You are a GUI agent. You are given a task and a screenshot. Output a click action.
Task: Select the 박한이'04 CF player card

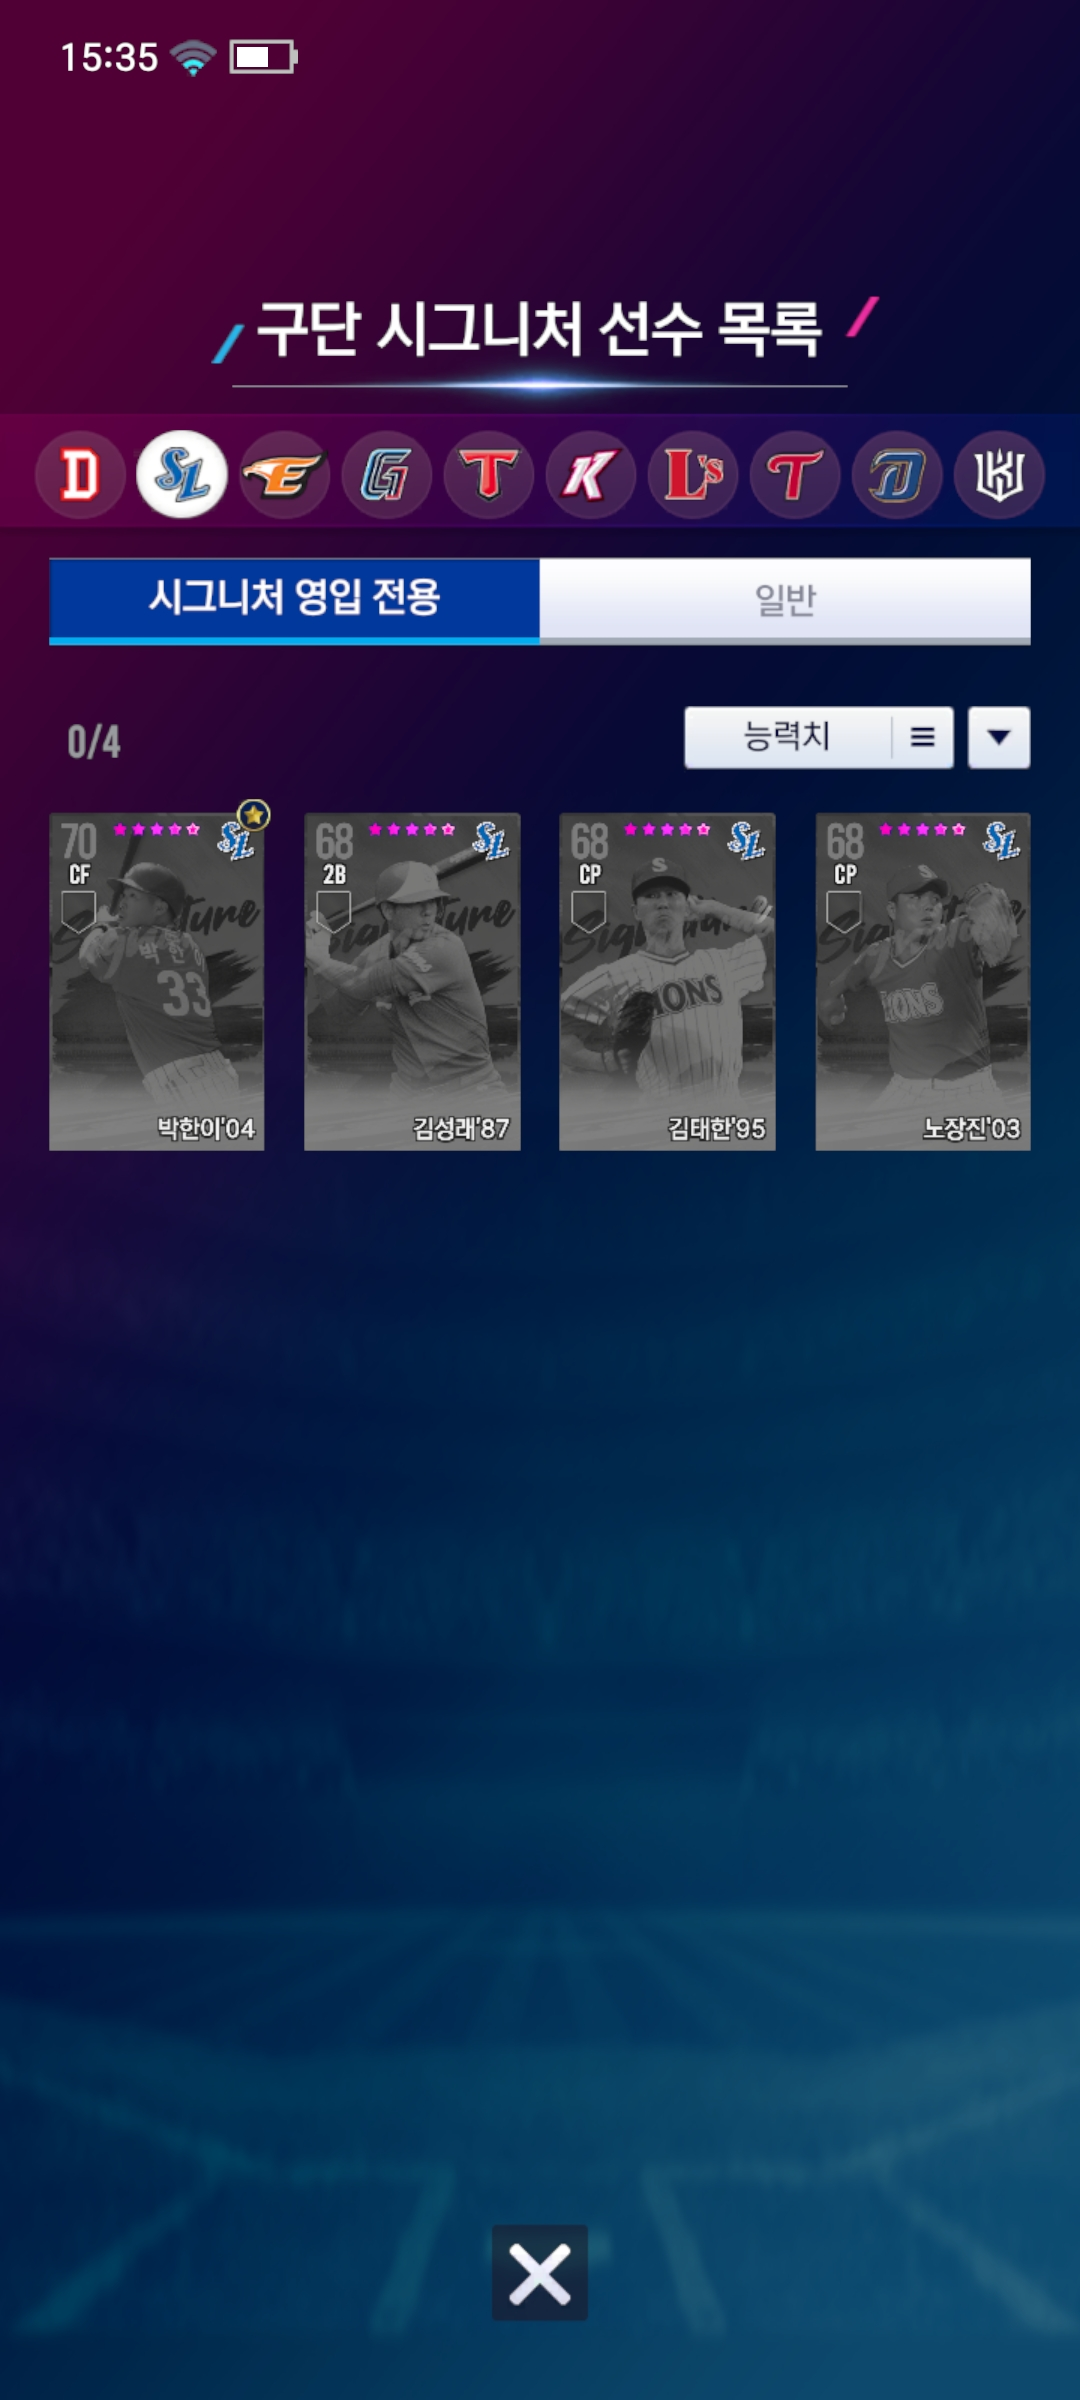pyautogui.click(x=157, y=981)
